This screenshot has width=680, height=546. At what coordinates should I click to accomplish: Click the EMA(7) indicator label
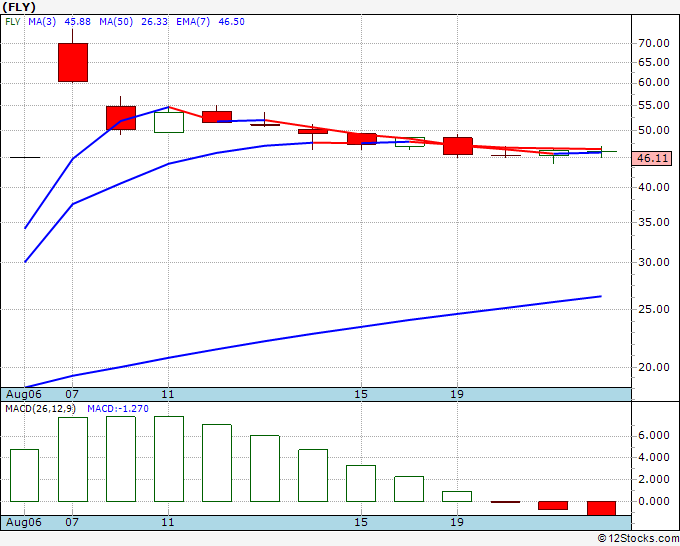(193, 22)
